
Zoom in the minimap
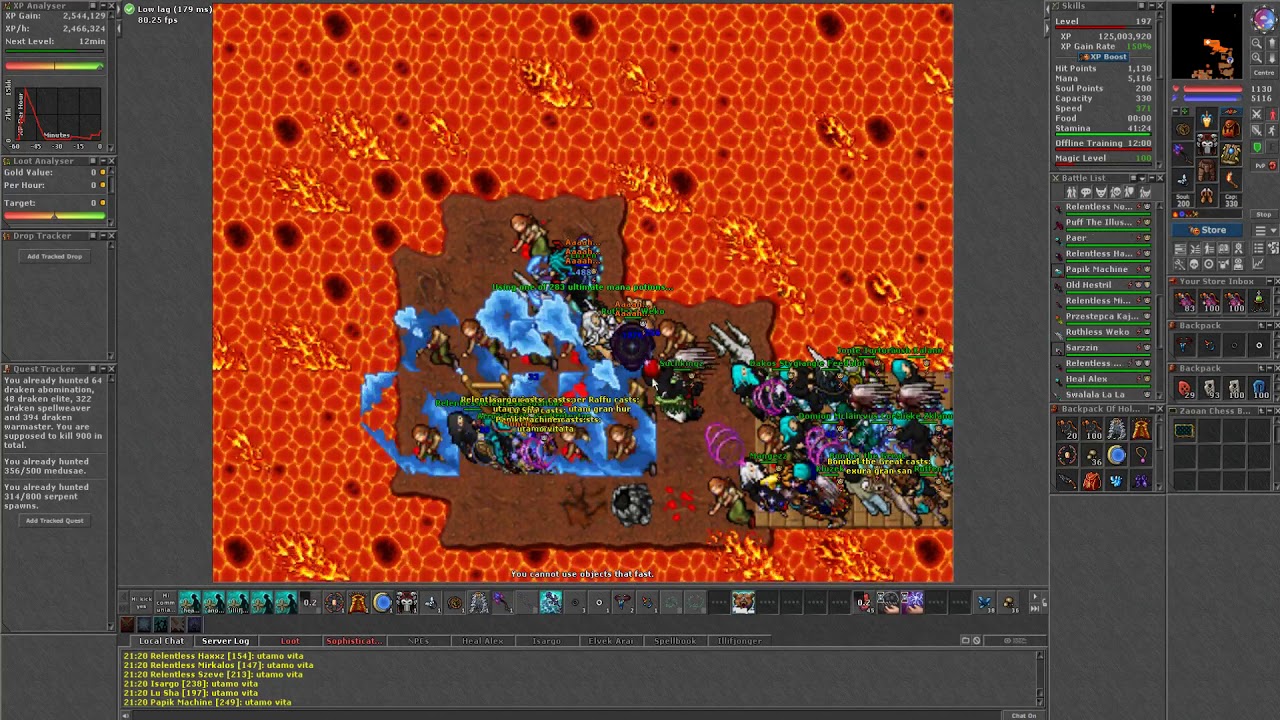click(x=1257, y=58)
